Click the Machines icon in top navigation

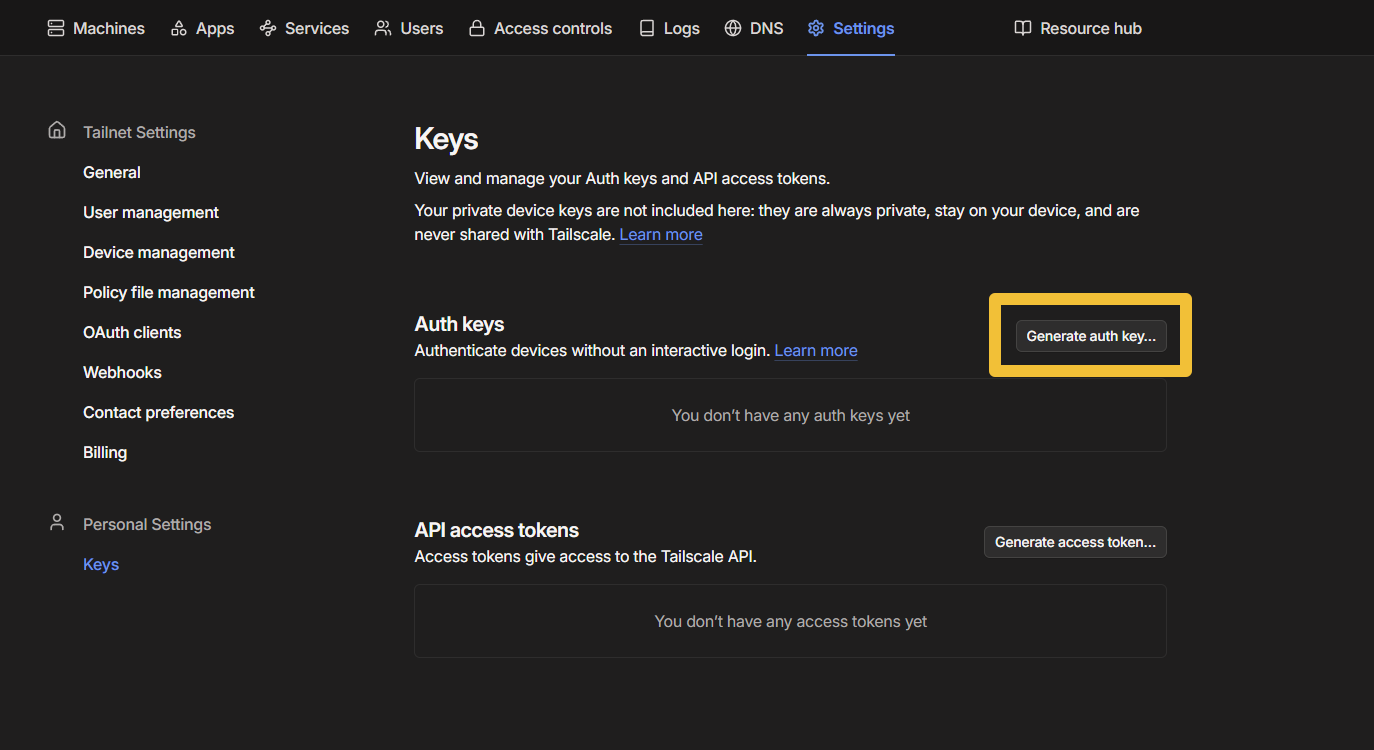click(56, 28)
